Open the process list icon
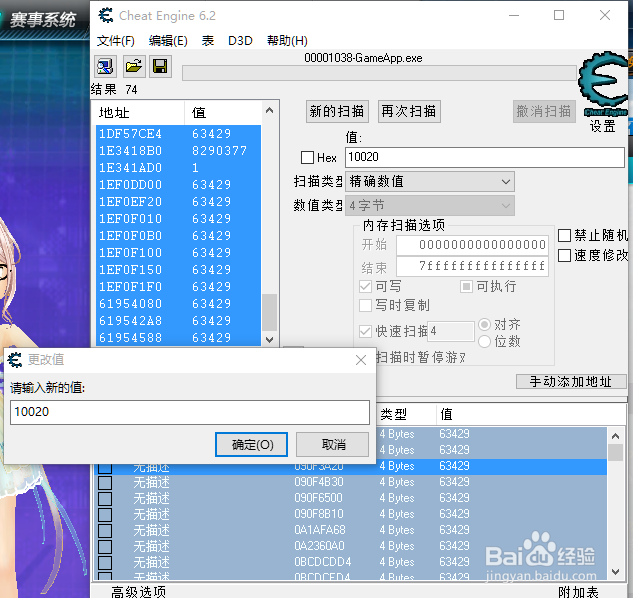 pyautogui.click(x=105, y=66)
